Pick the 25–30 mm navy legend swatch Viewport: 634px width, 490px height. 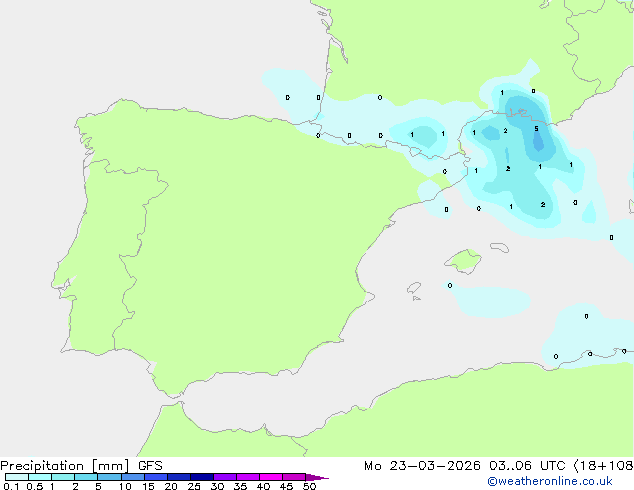tap(202, 477)
